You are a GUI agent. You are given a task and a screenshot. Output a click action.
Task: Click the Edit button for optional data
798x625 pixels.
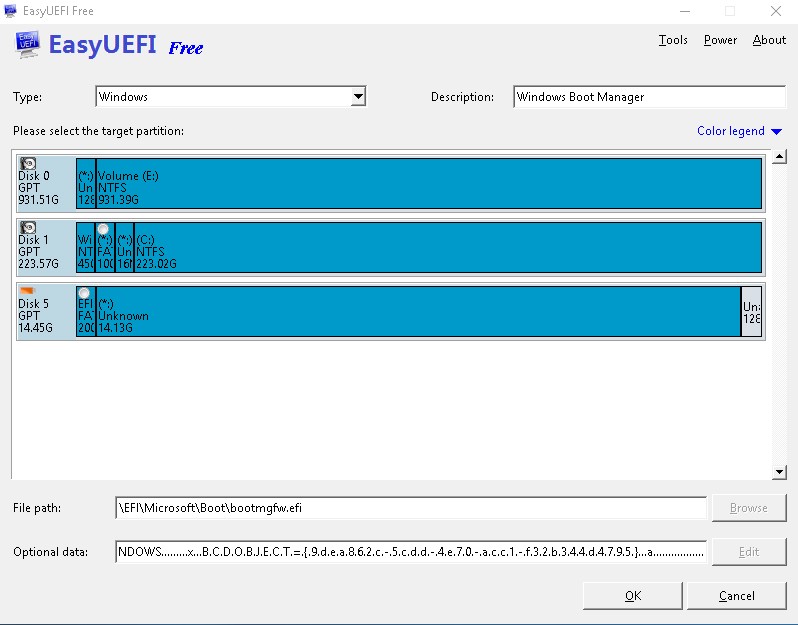pos(749,552)
